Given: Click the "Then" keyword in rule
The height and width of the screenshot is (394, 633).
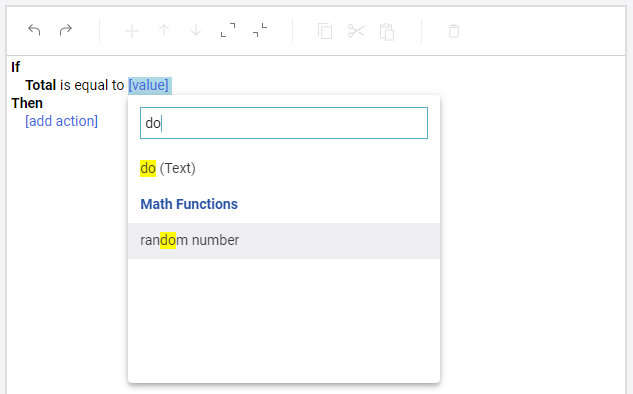Looking at the screenshot, I should pos(27,103).
